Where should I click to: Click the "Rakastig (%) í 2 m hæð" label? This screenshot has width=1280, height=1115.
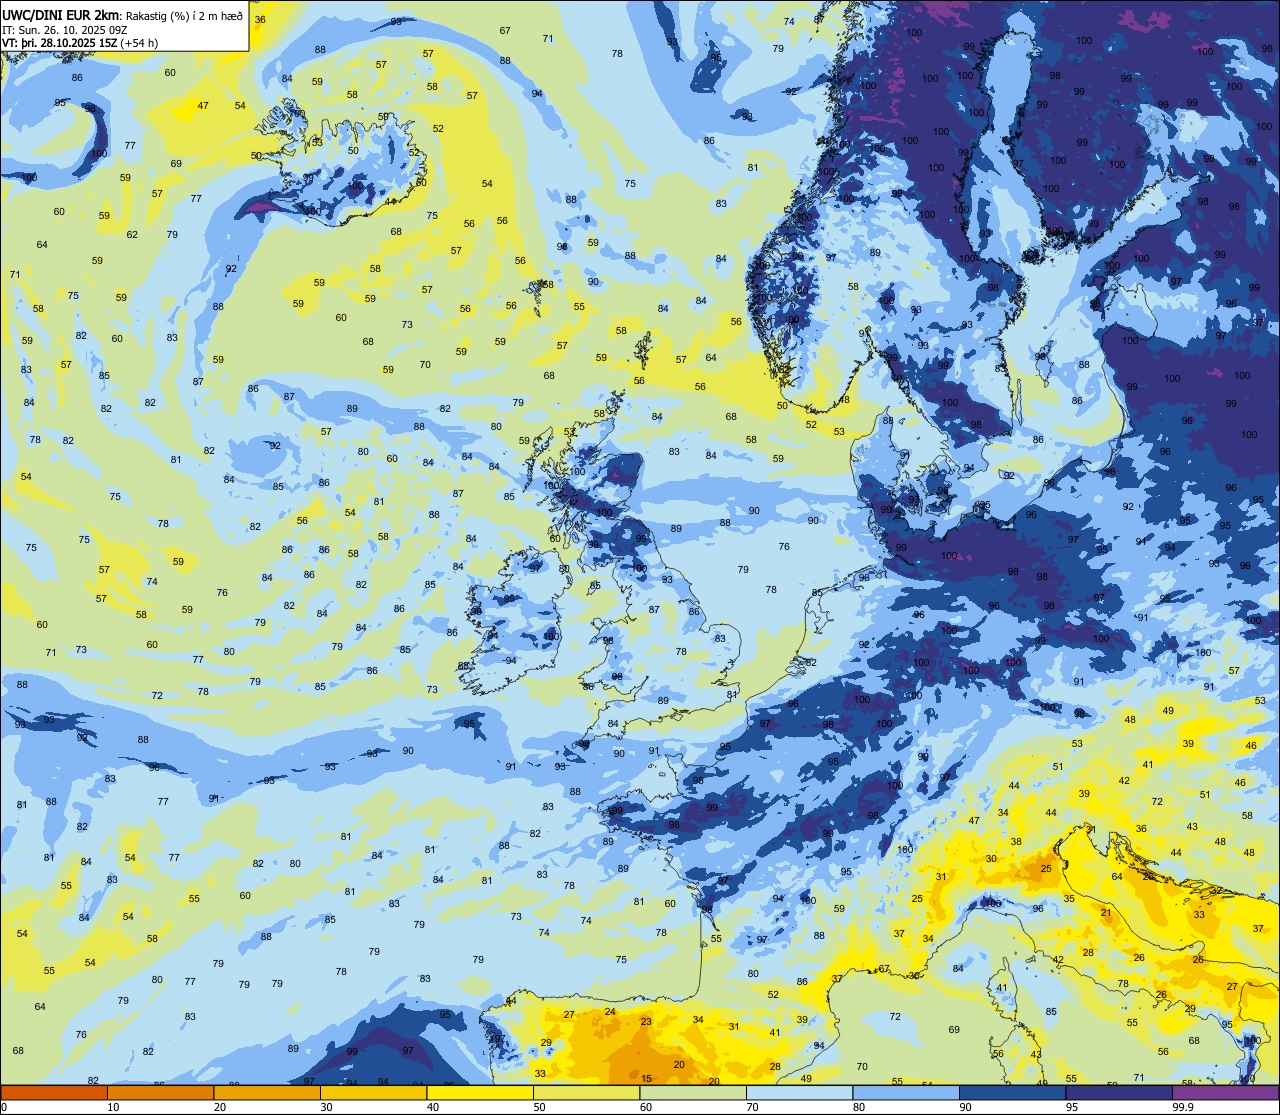(184, 15)
